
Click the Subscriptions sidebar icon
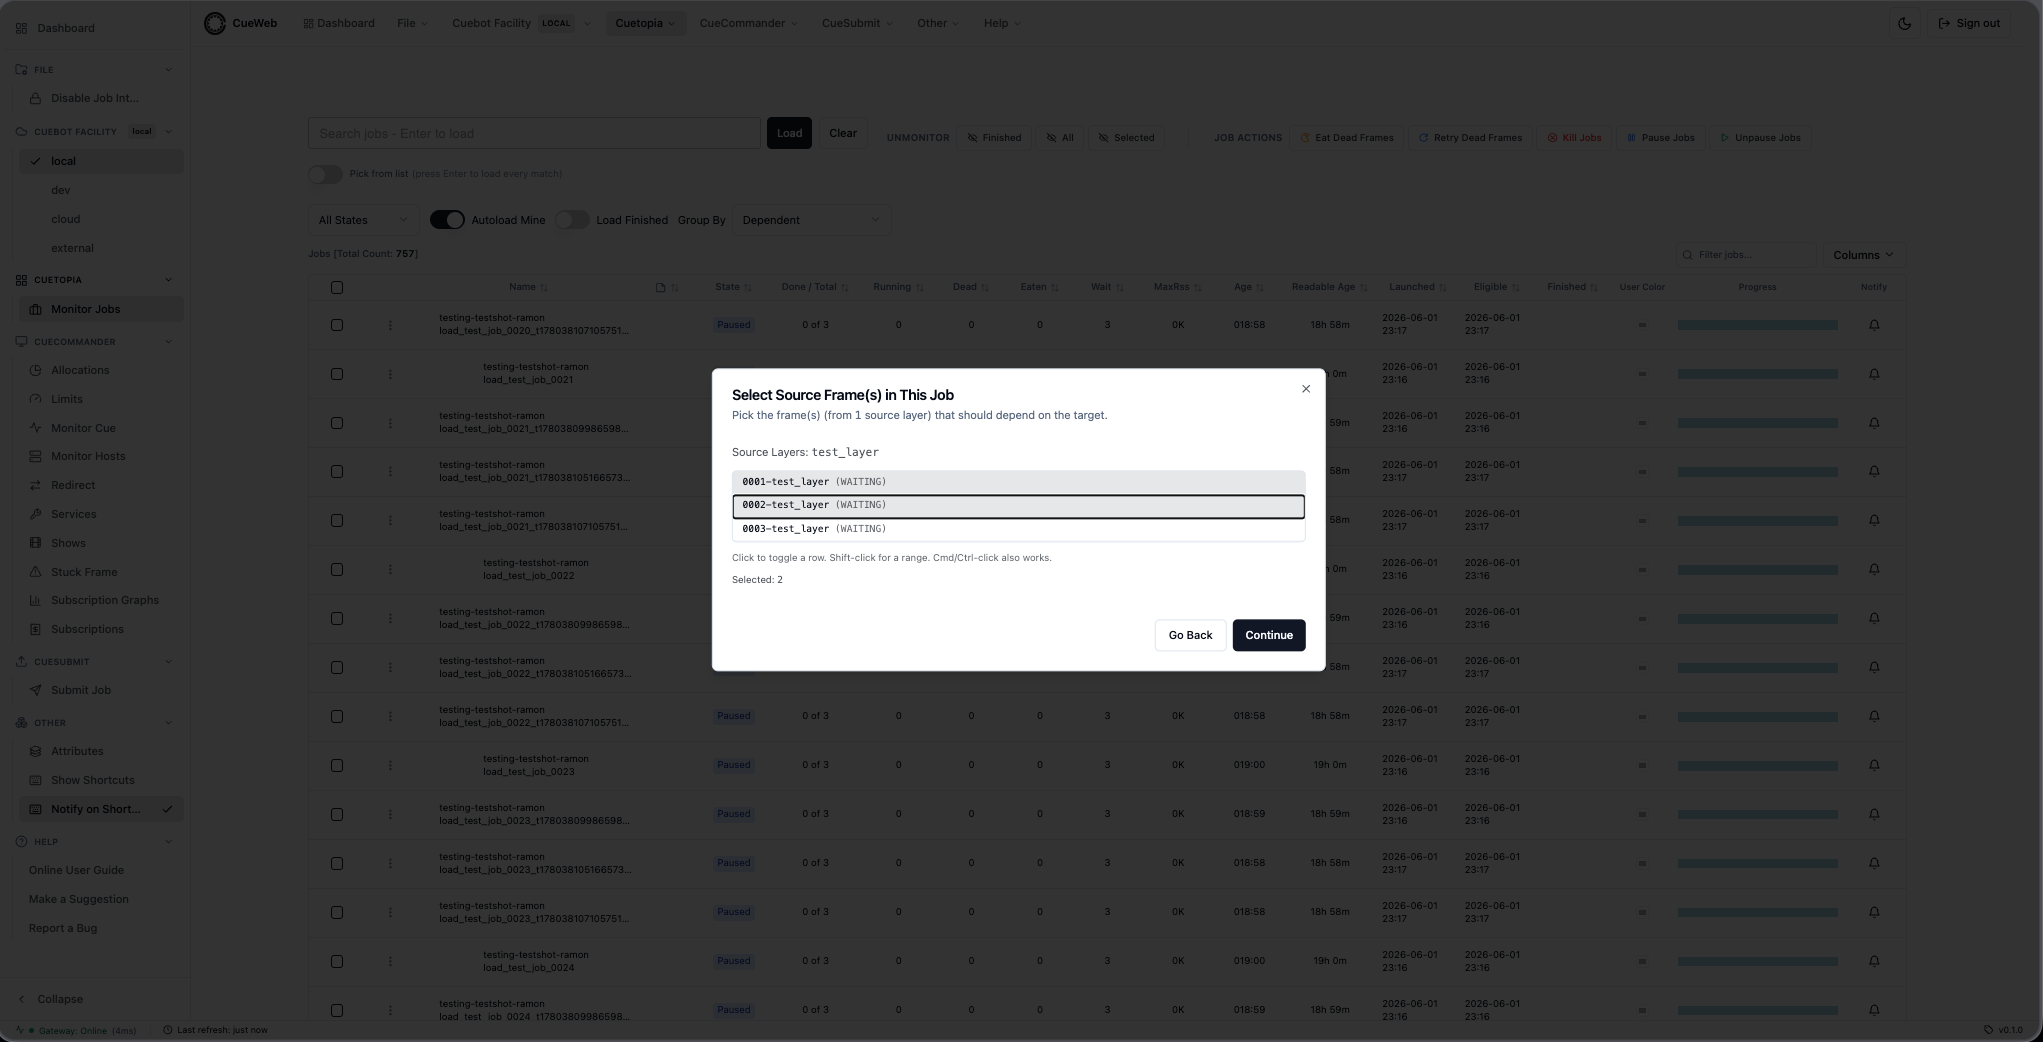(x=36, y=629)
